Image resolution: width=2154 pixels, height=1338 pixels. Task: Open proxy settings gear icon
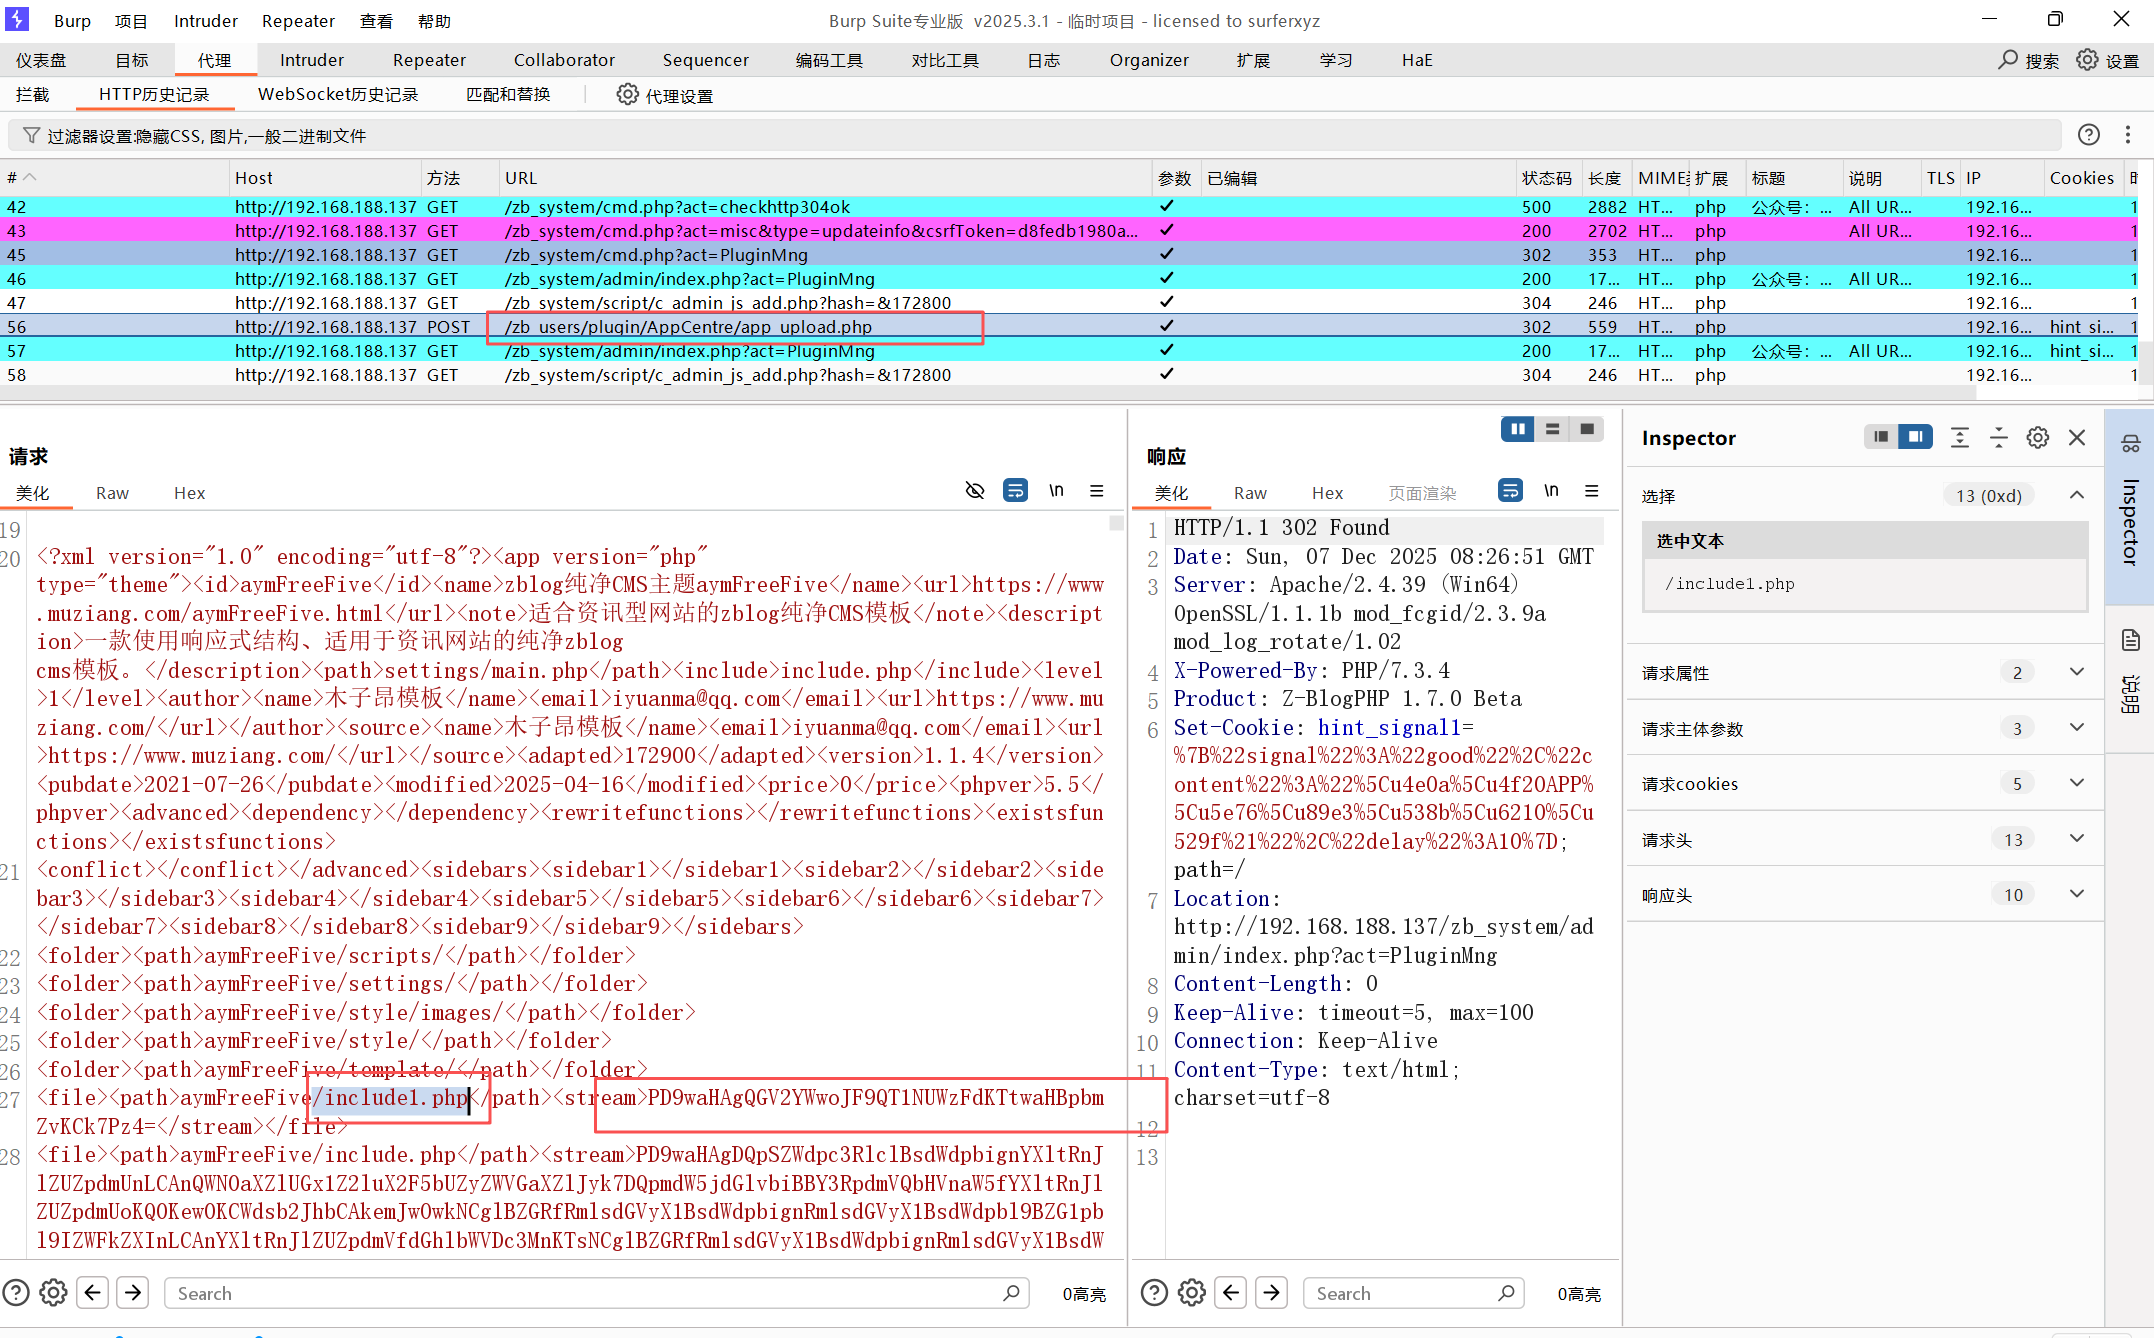tap(627, 94)
